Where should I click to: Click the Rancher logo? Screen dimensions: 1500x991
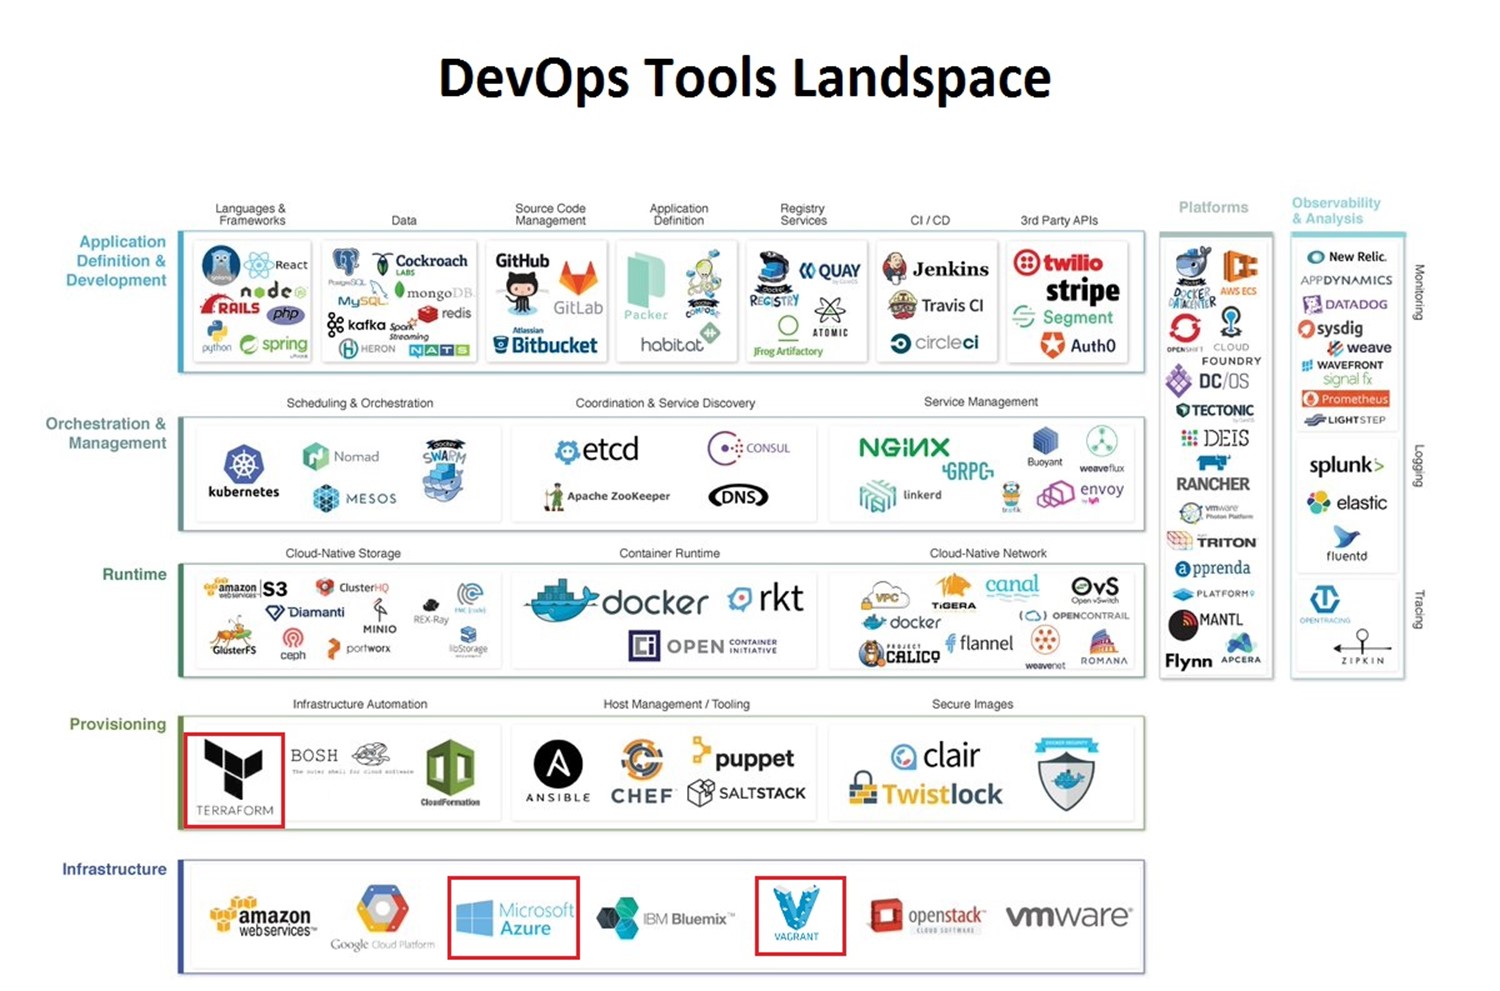1213,475
